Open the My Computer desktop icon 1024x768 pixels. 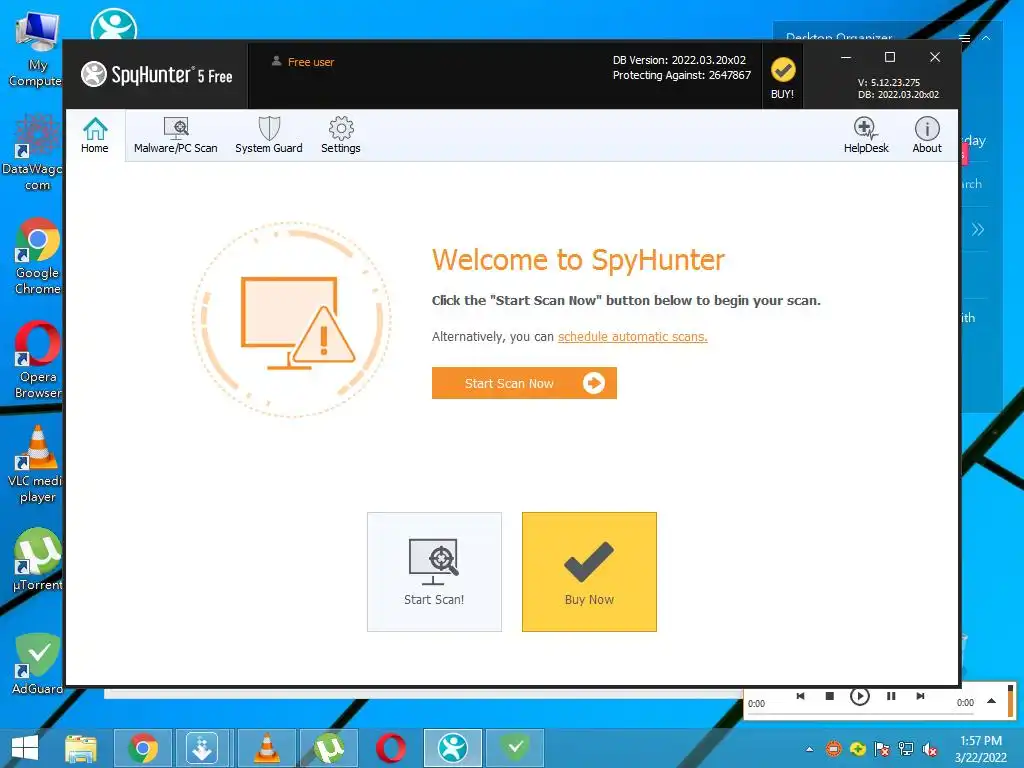coord(37,51)
